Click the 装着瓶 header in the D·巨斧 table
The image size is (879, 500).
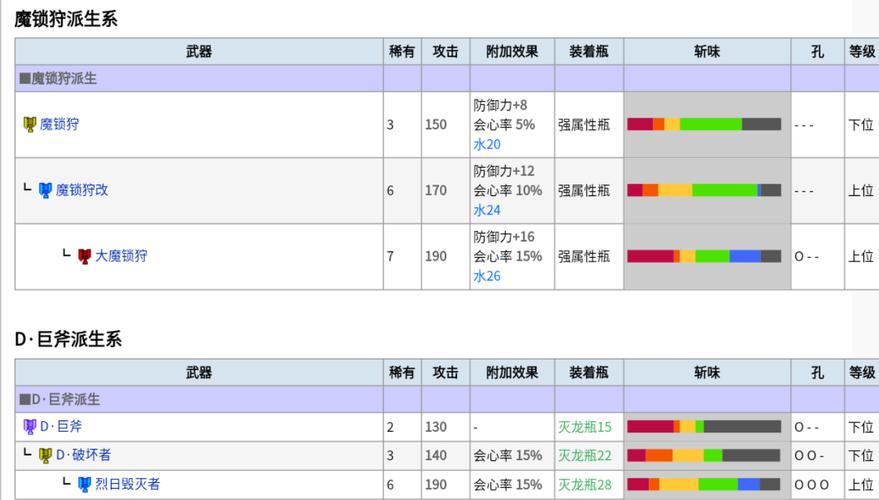tap(589, 372)
